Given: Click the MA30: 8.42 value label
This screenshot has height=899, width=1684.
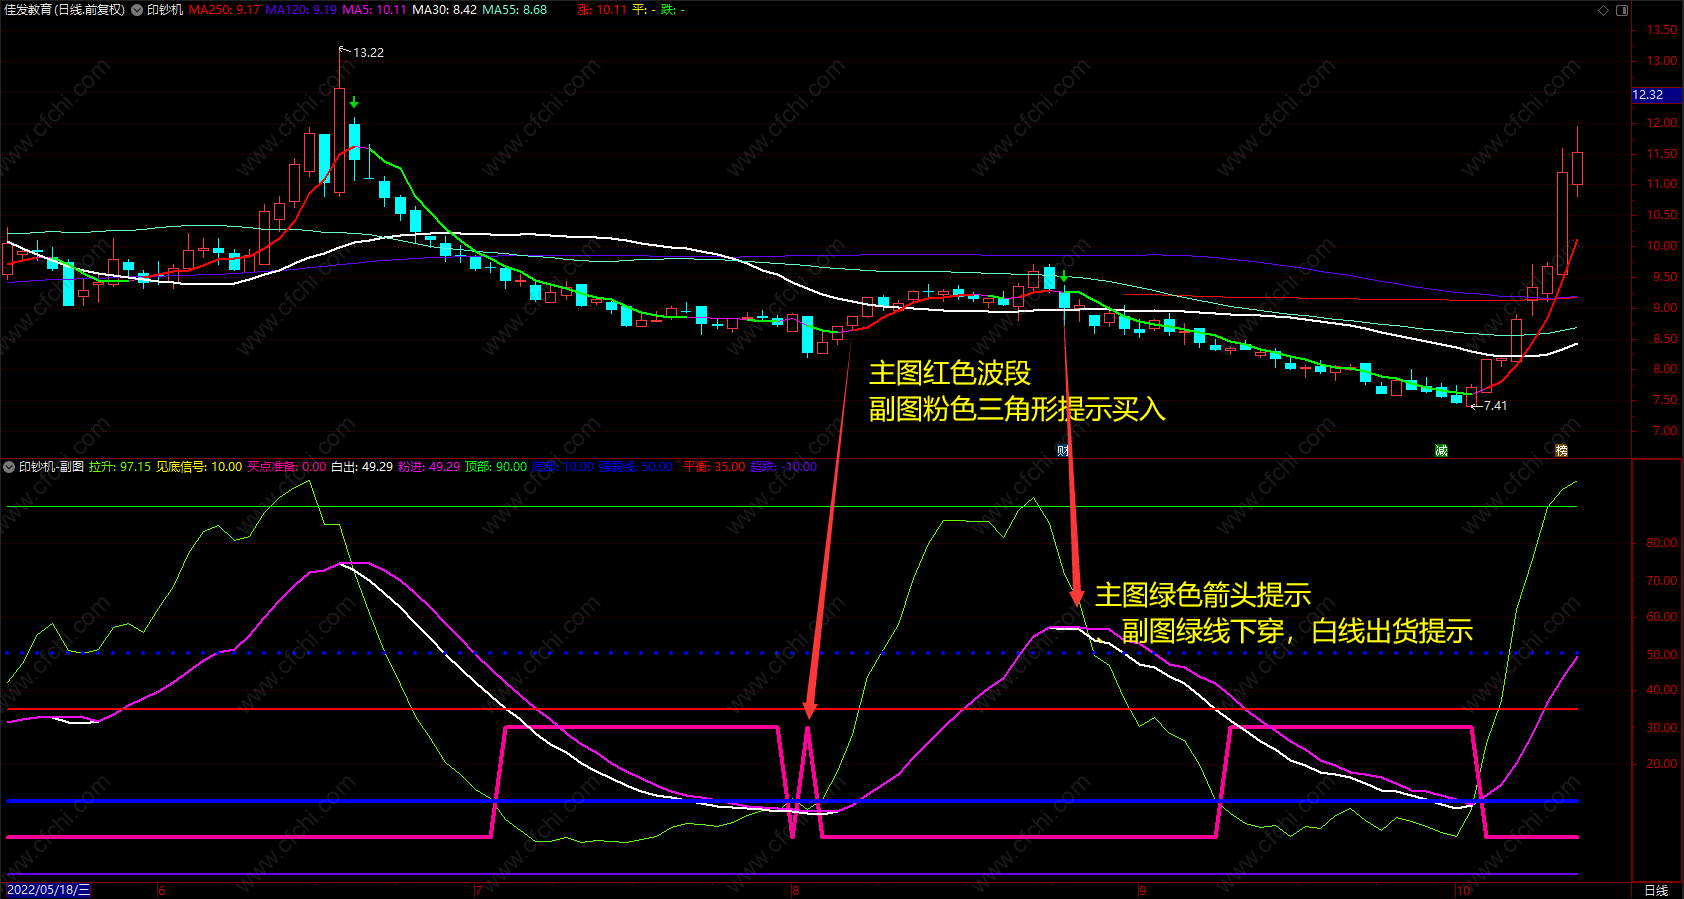Looking at the screenshot, I should [x=444, y=10].
